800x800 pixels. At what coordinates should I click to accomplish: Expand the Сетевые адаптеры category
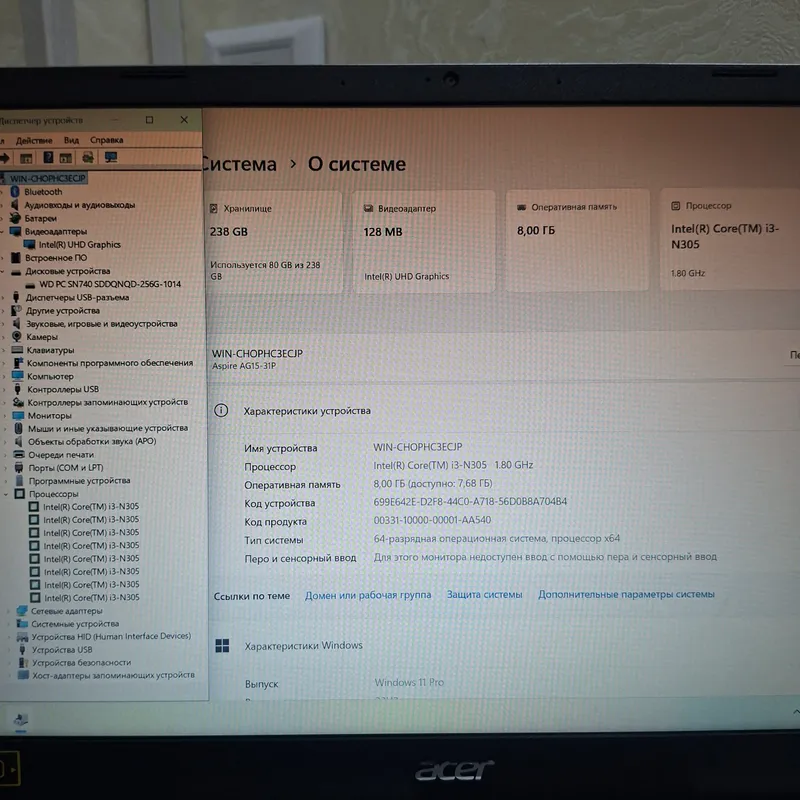pyautogui.click(x=8, y=611)
